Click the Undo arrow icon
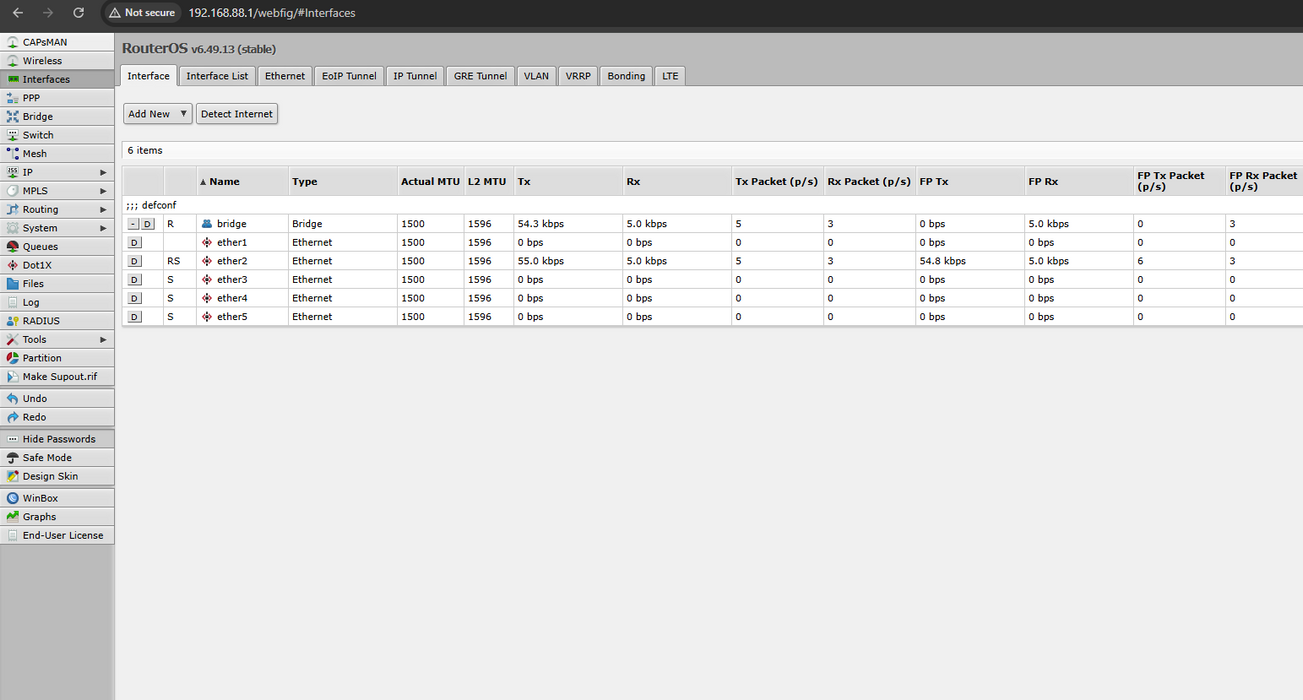The height and width of the screenshot is (700, 1303). pyautogui.click(x=12, y=399)
